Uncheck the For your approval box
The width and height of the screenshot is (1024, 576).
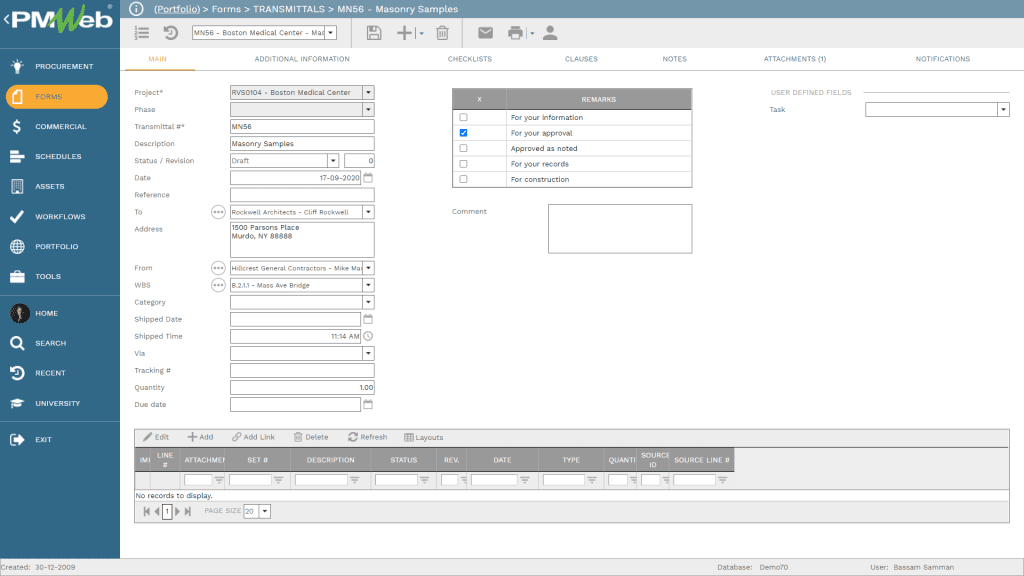(464, 133)
